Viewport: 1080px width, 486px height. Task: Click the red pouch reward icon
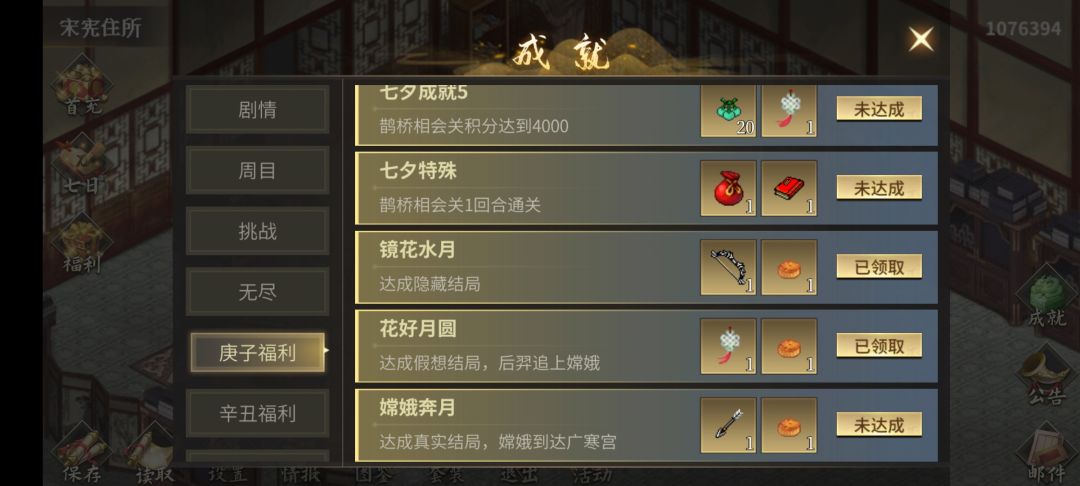(728, 188)
